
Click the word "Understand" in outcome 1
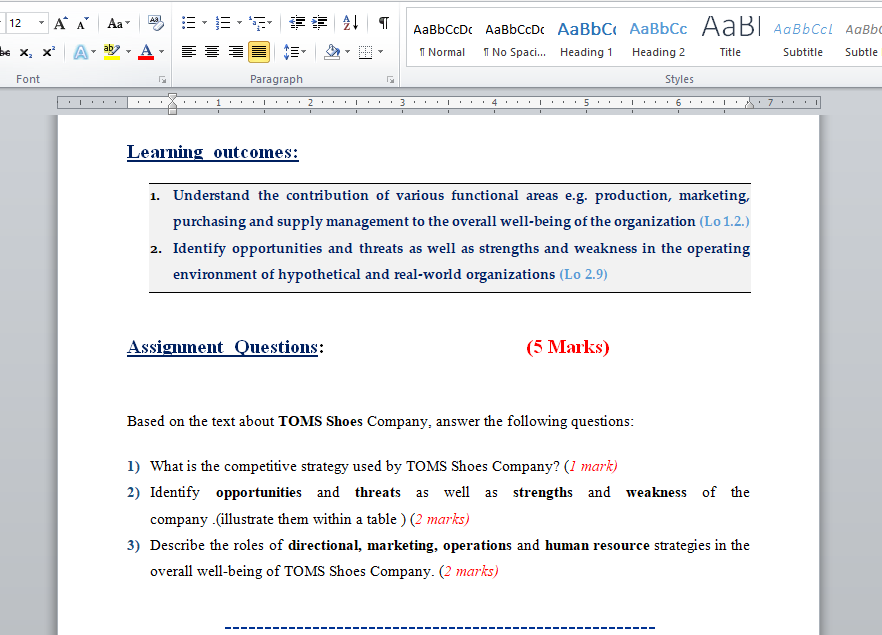pos(211,195)
